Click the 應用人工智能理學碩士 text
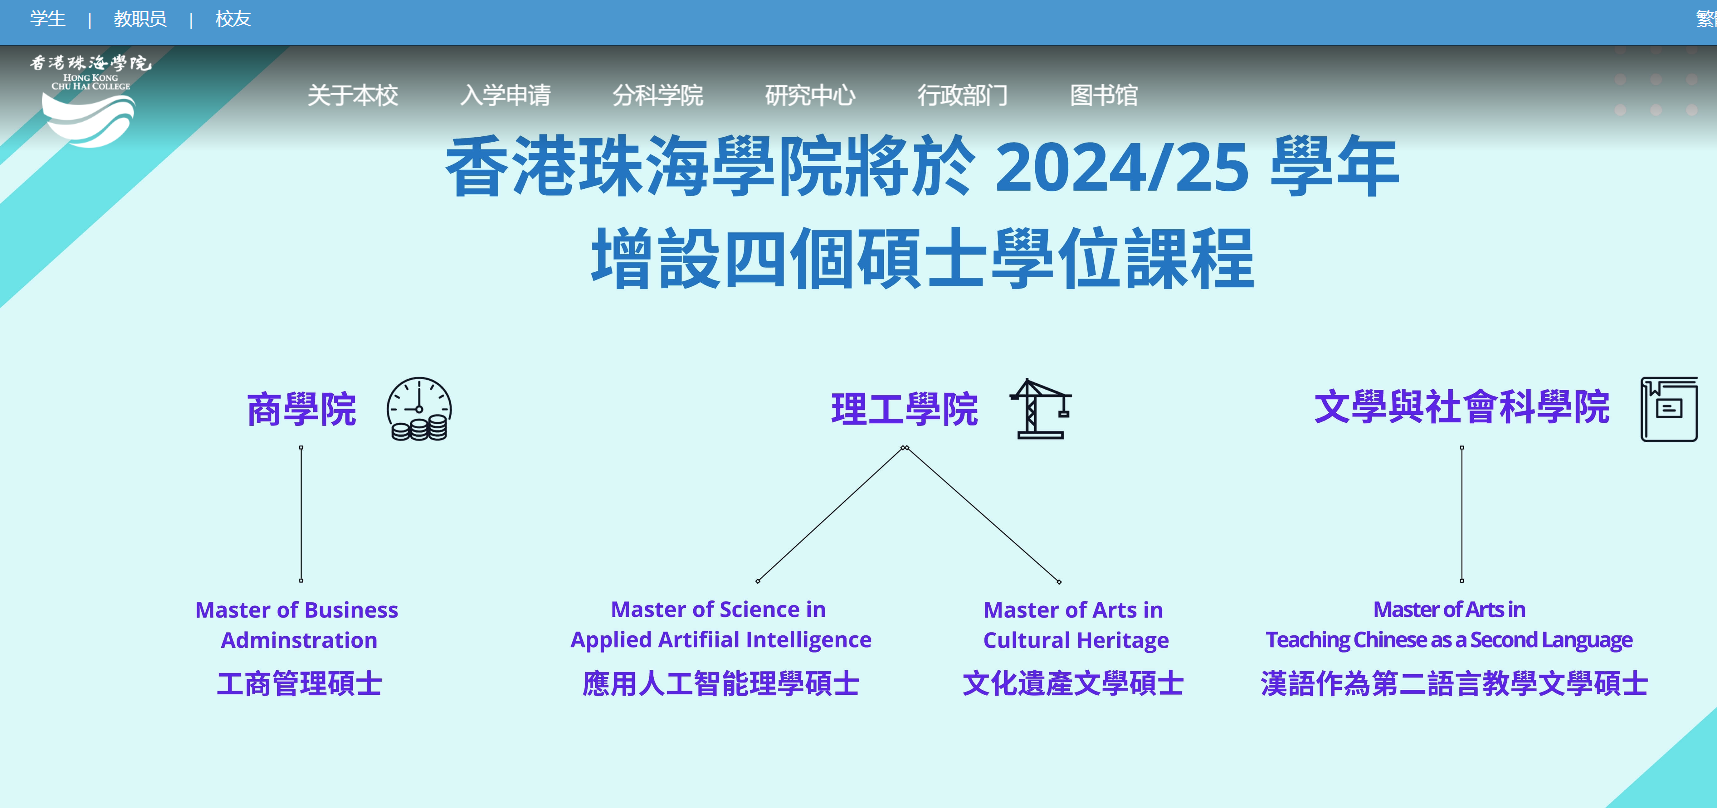Viewport: 1717px width, 808px height. pyautogui.click(x=720, y=684)
